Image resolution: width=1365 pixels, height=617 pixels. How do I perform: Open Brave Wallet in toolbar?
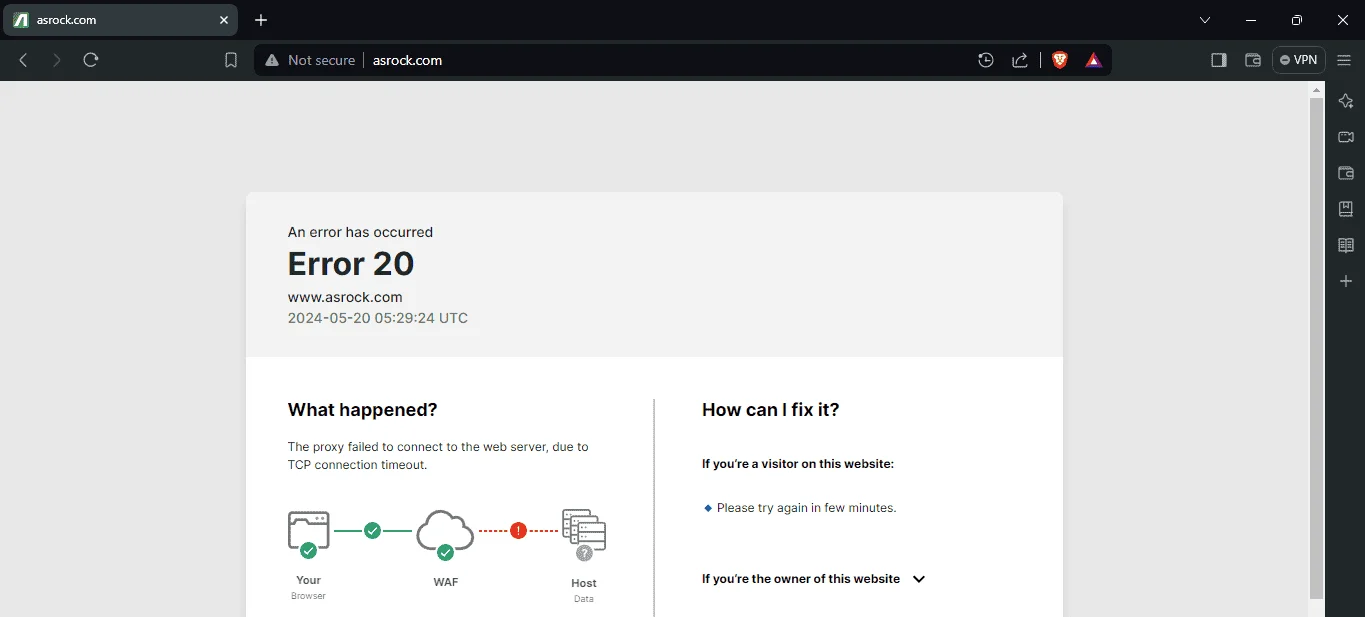pos(1252,60)
